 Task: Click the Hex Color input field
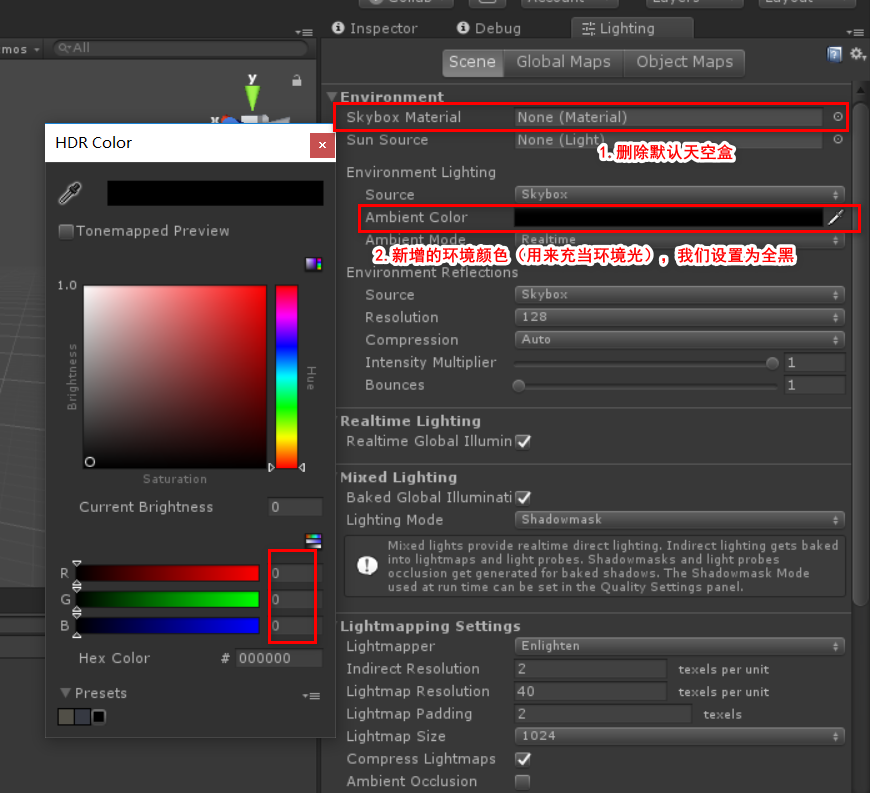(279, 659)
